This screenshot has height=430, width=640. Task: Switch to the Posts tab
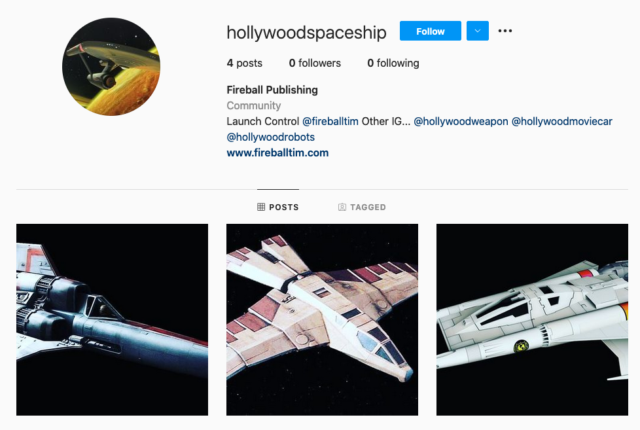[x=278, y=207]
